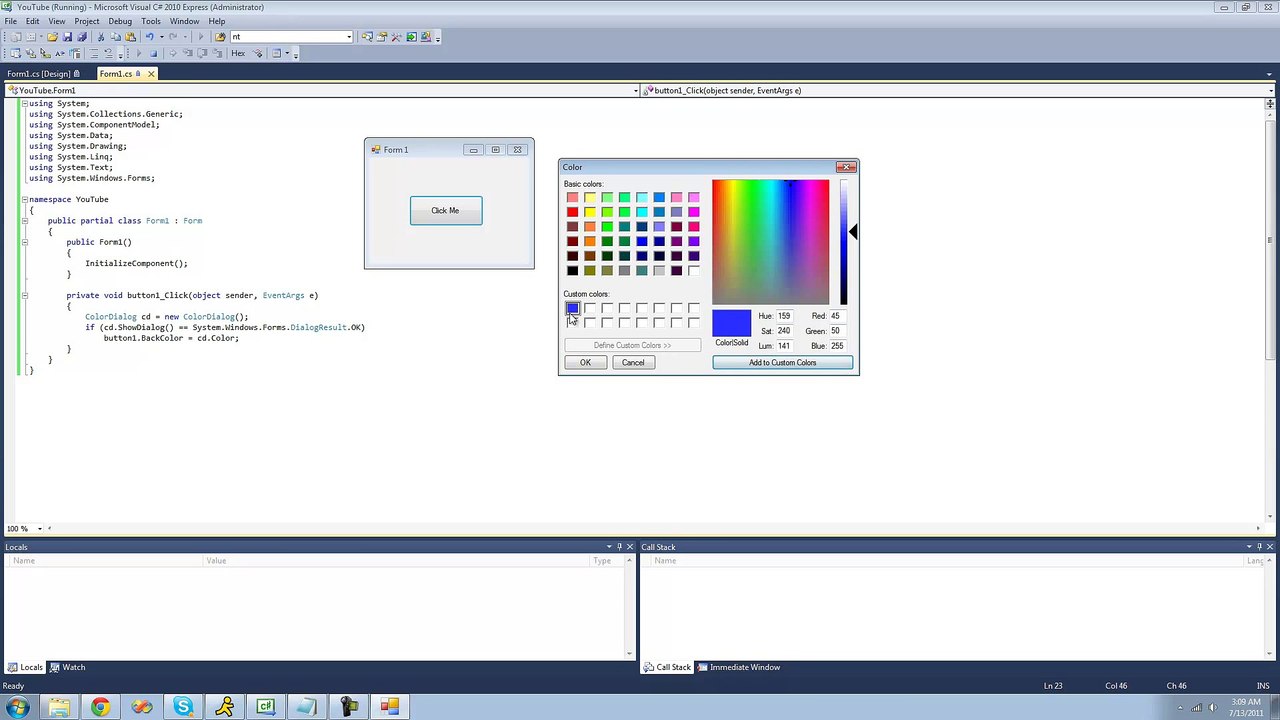
Task: Select the white basic color swatch
Action: (694, 270)
